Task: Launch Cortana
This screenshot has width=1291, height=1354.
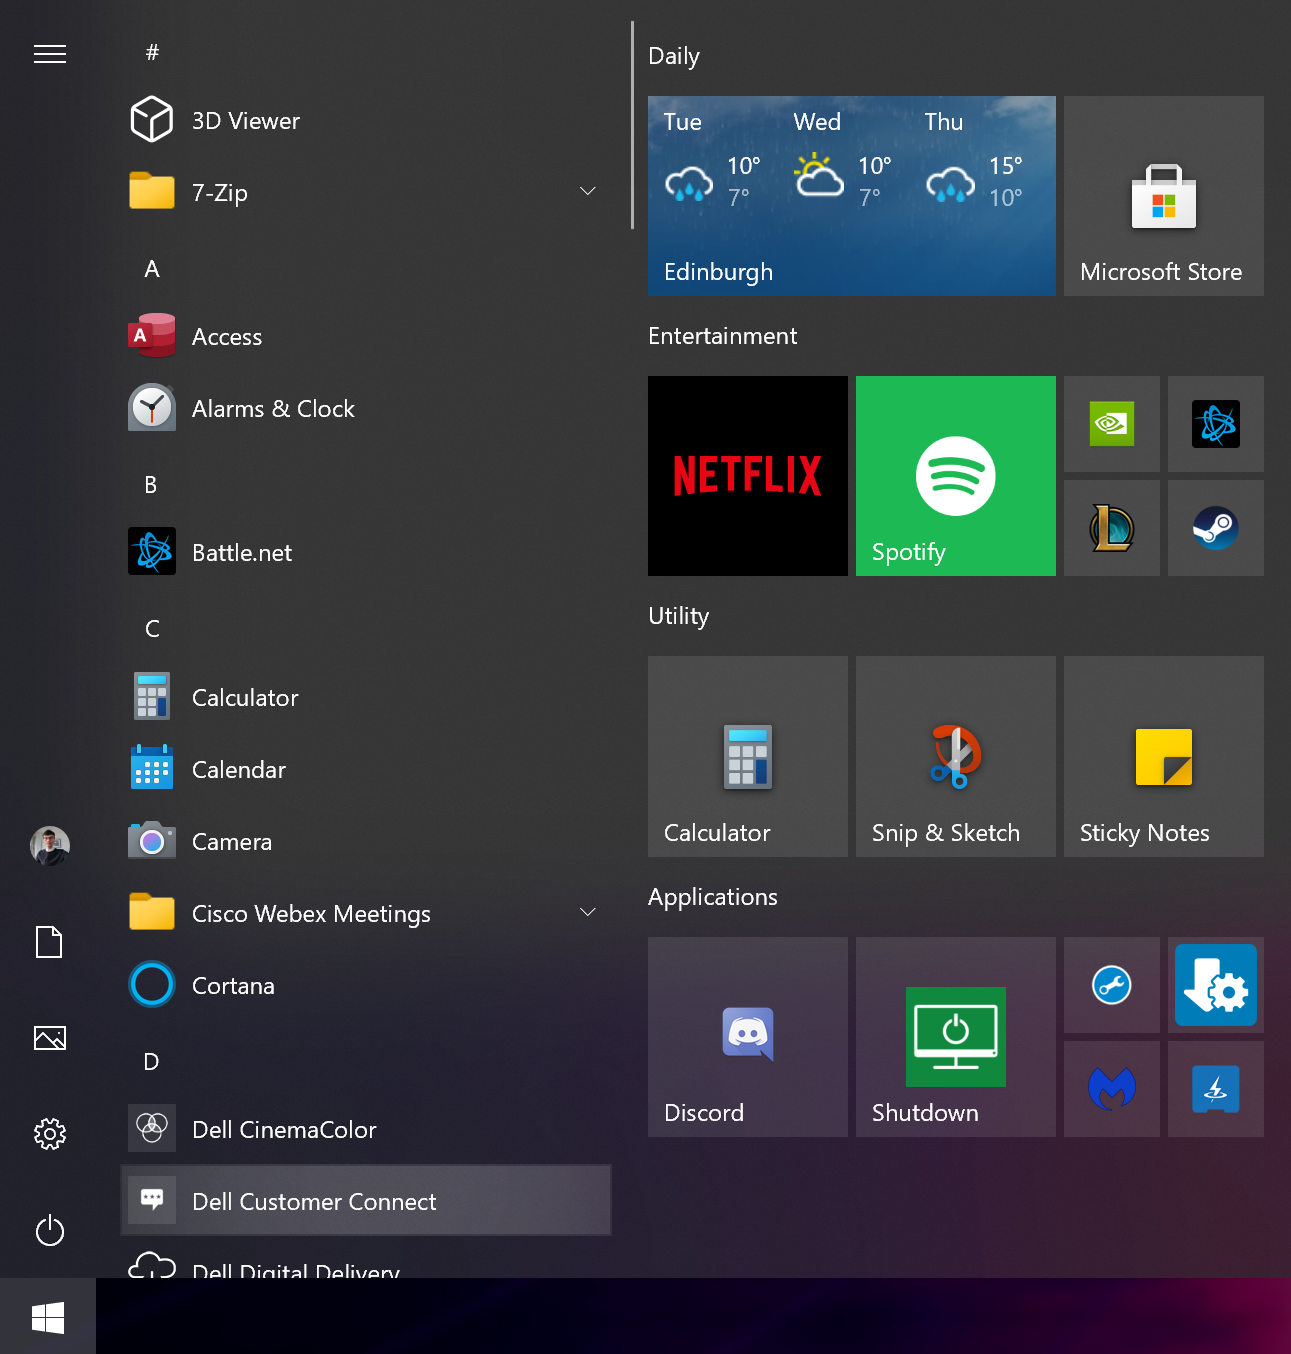Action: point(366,985)
